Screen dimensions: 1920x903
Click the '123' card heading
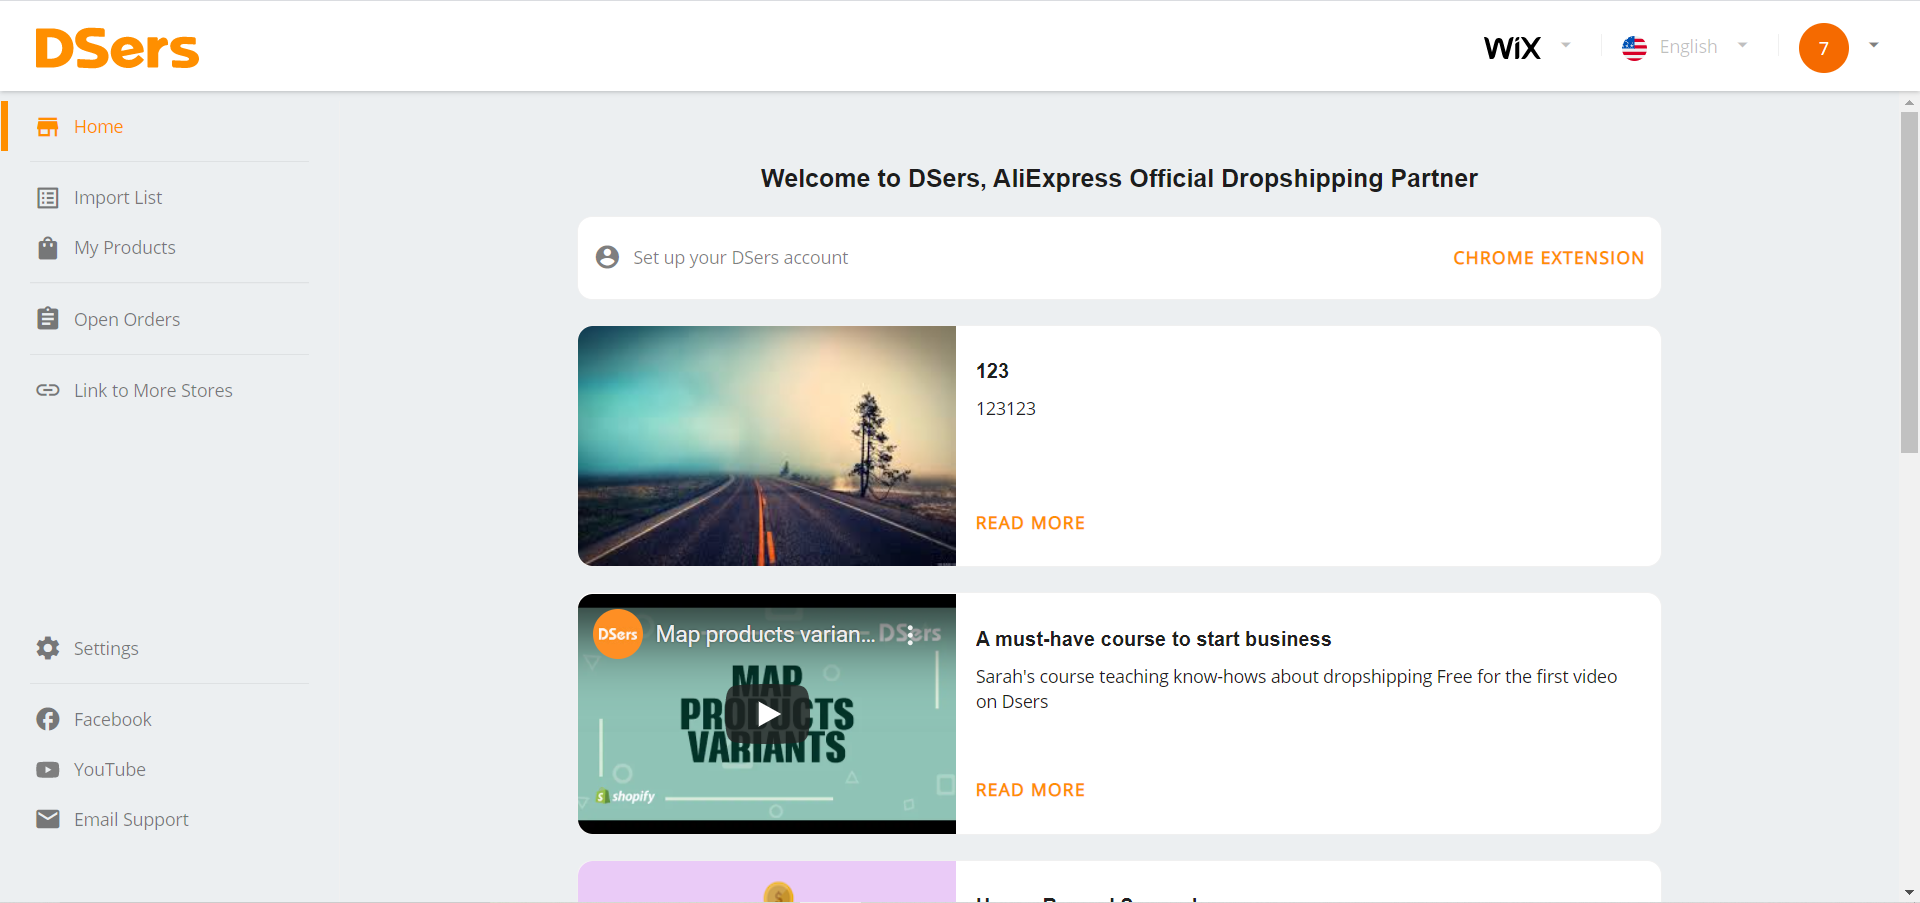[x=992, y=371]
